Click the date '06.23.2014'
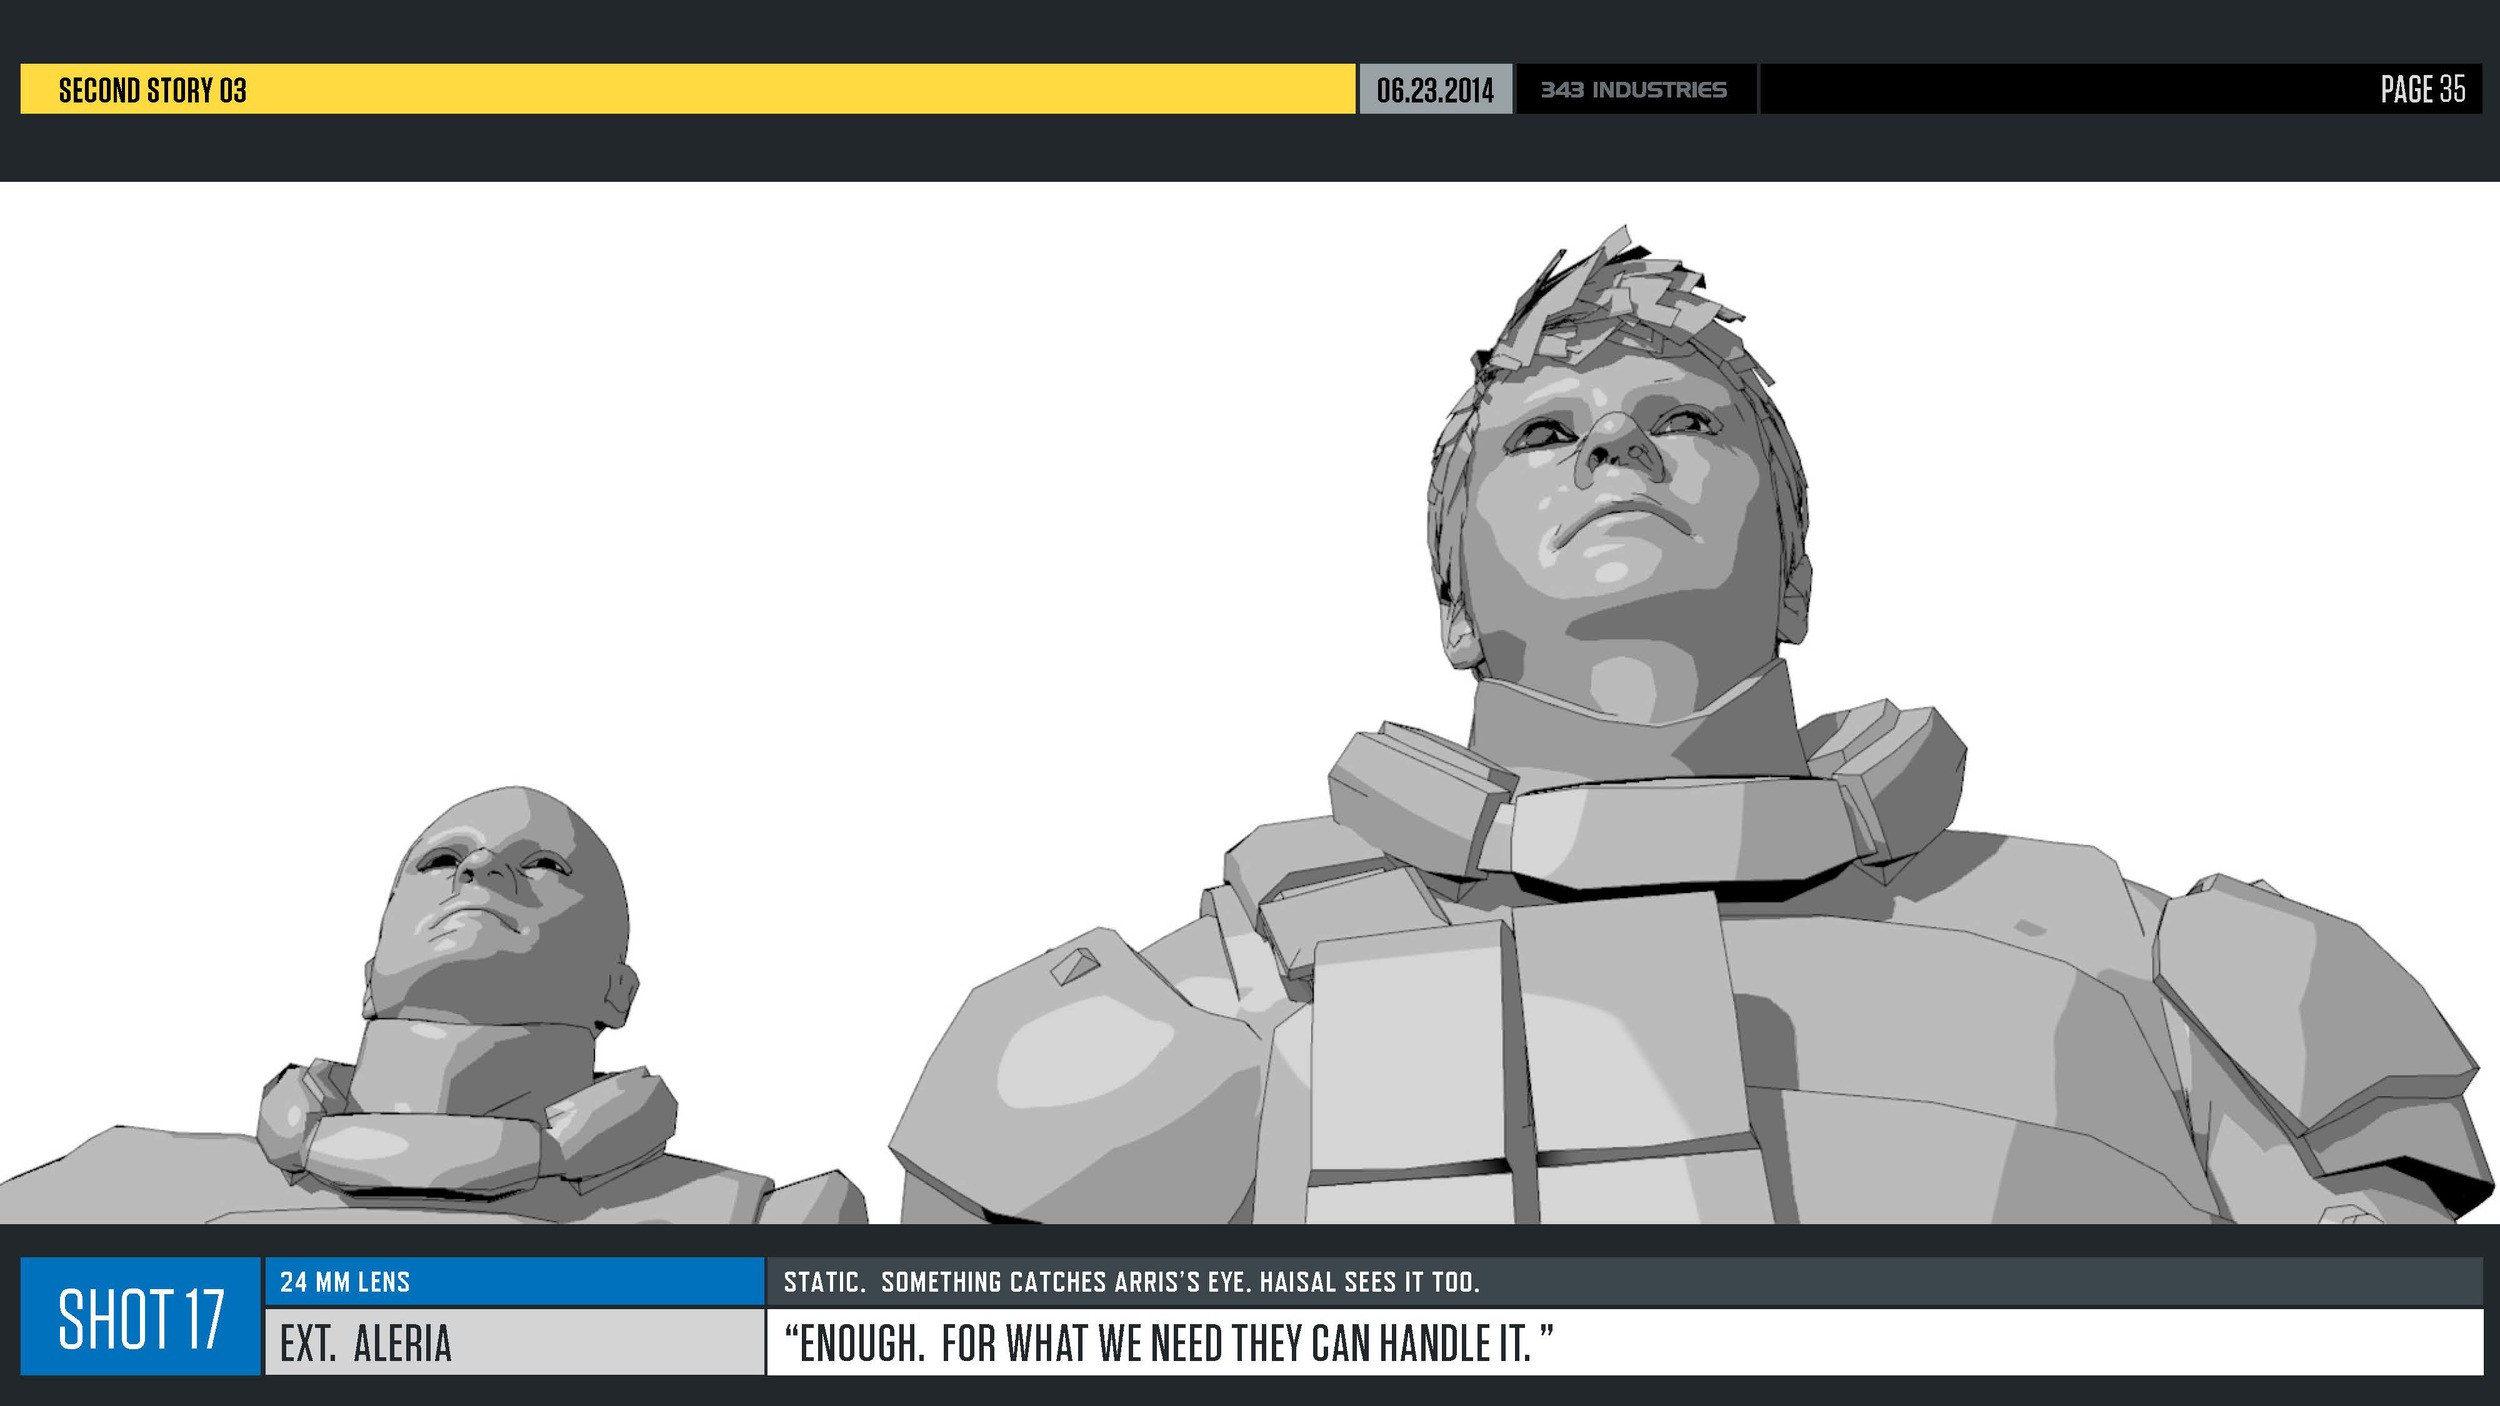This screenshot has width=2500, height=1406. click(1435, 90)
